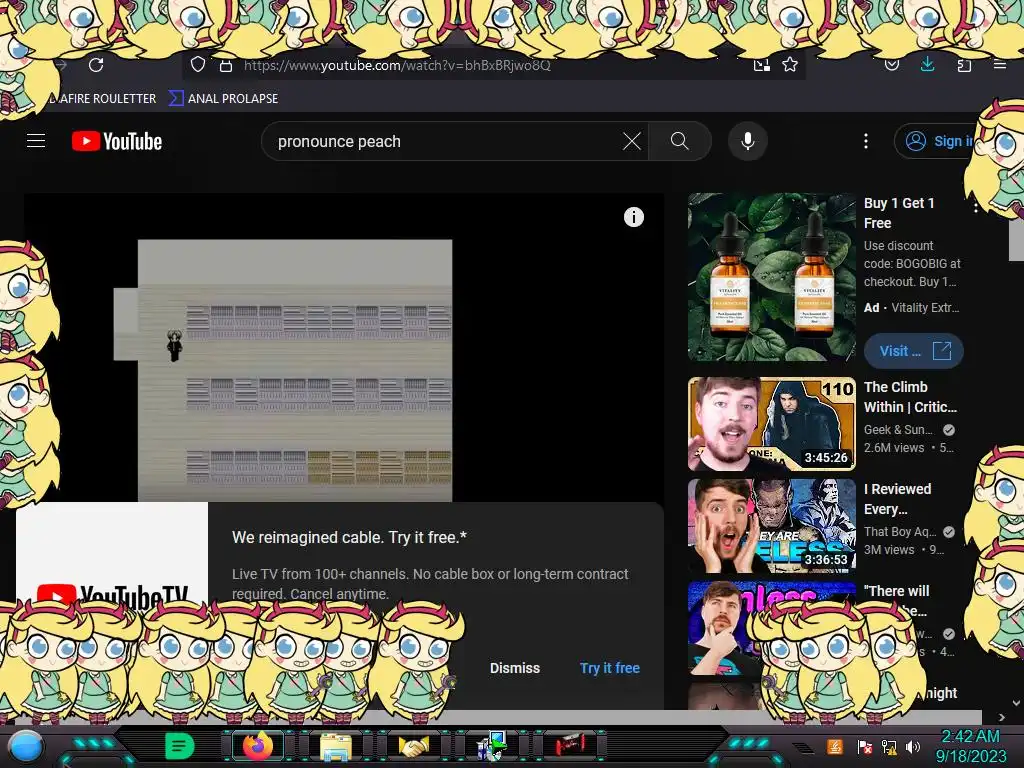
Task: Show hidden system tray icons
Action: (803, 747)
